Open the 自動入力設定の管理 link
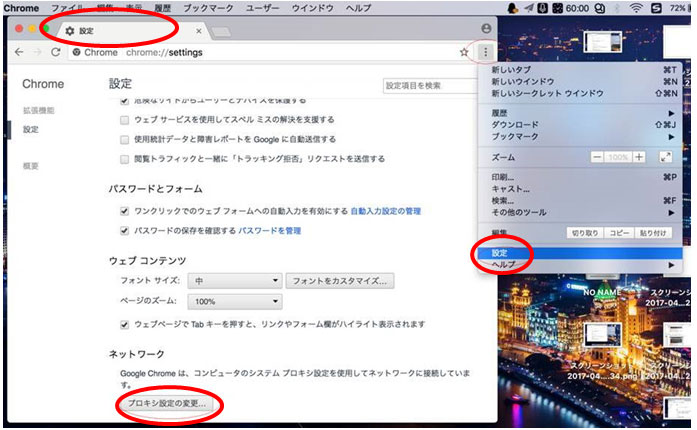This screenshot has width=697, height=430. pyautogui.click(x=385, y=211)
